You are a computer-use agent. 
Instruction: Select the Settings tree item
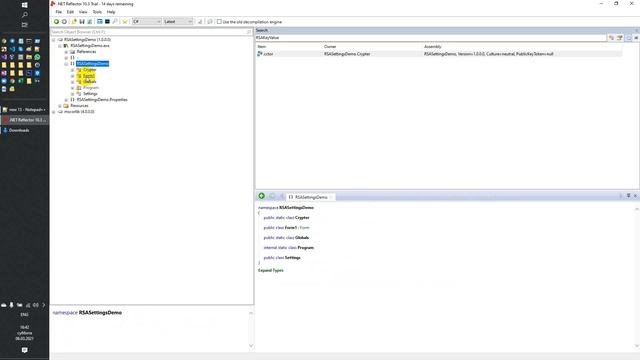click(x=90, y=94)
